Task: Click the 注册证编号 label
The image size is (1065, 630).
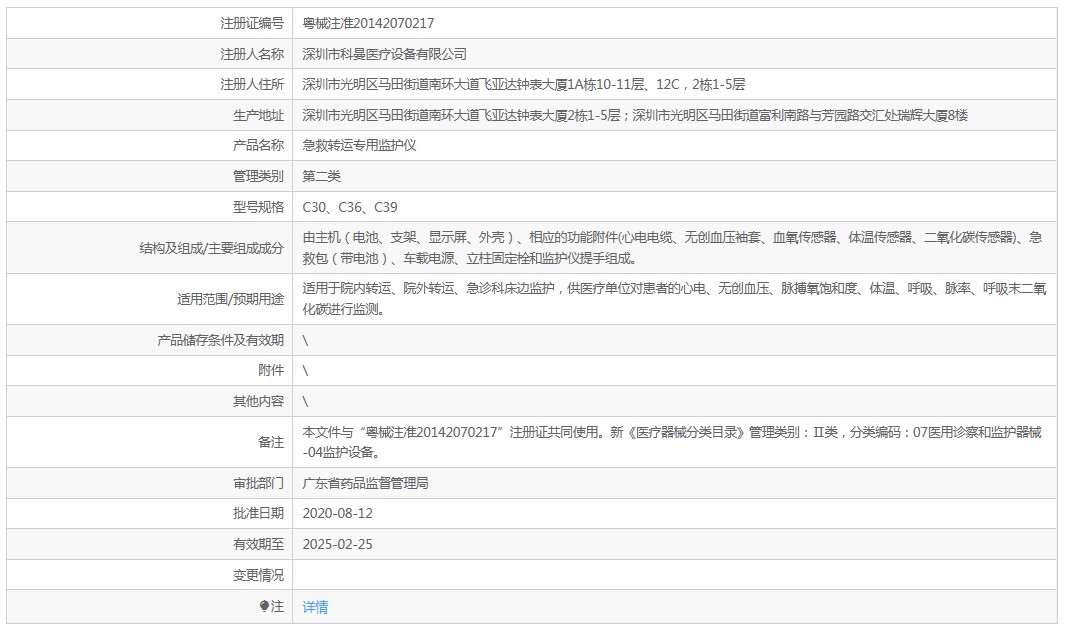Action: click(252, 23)
